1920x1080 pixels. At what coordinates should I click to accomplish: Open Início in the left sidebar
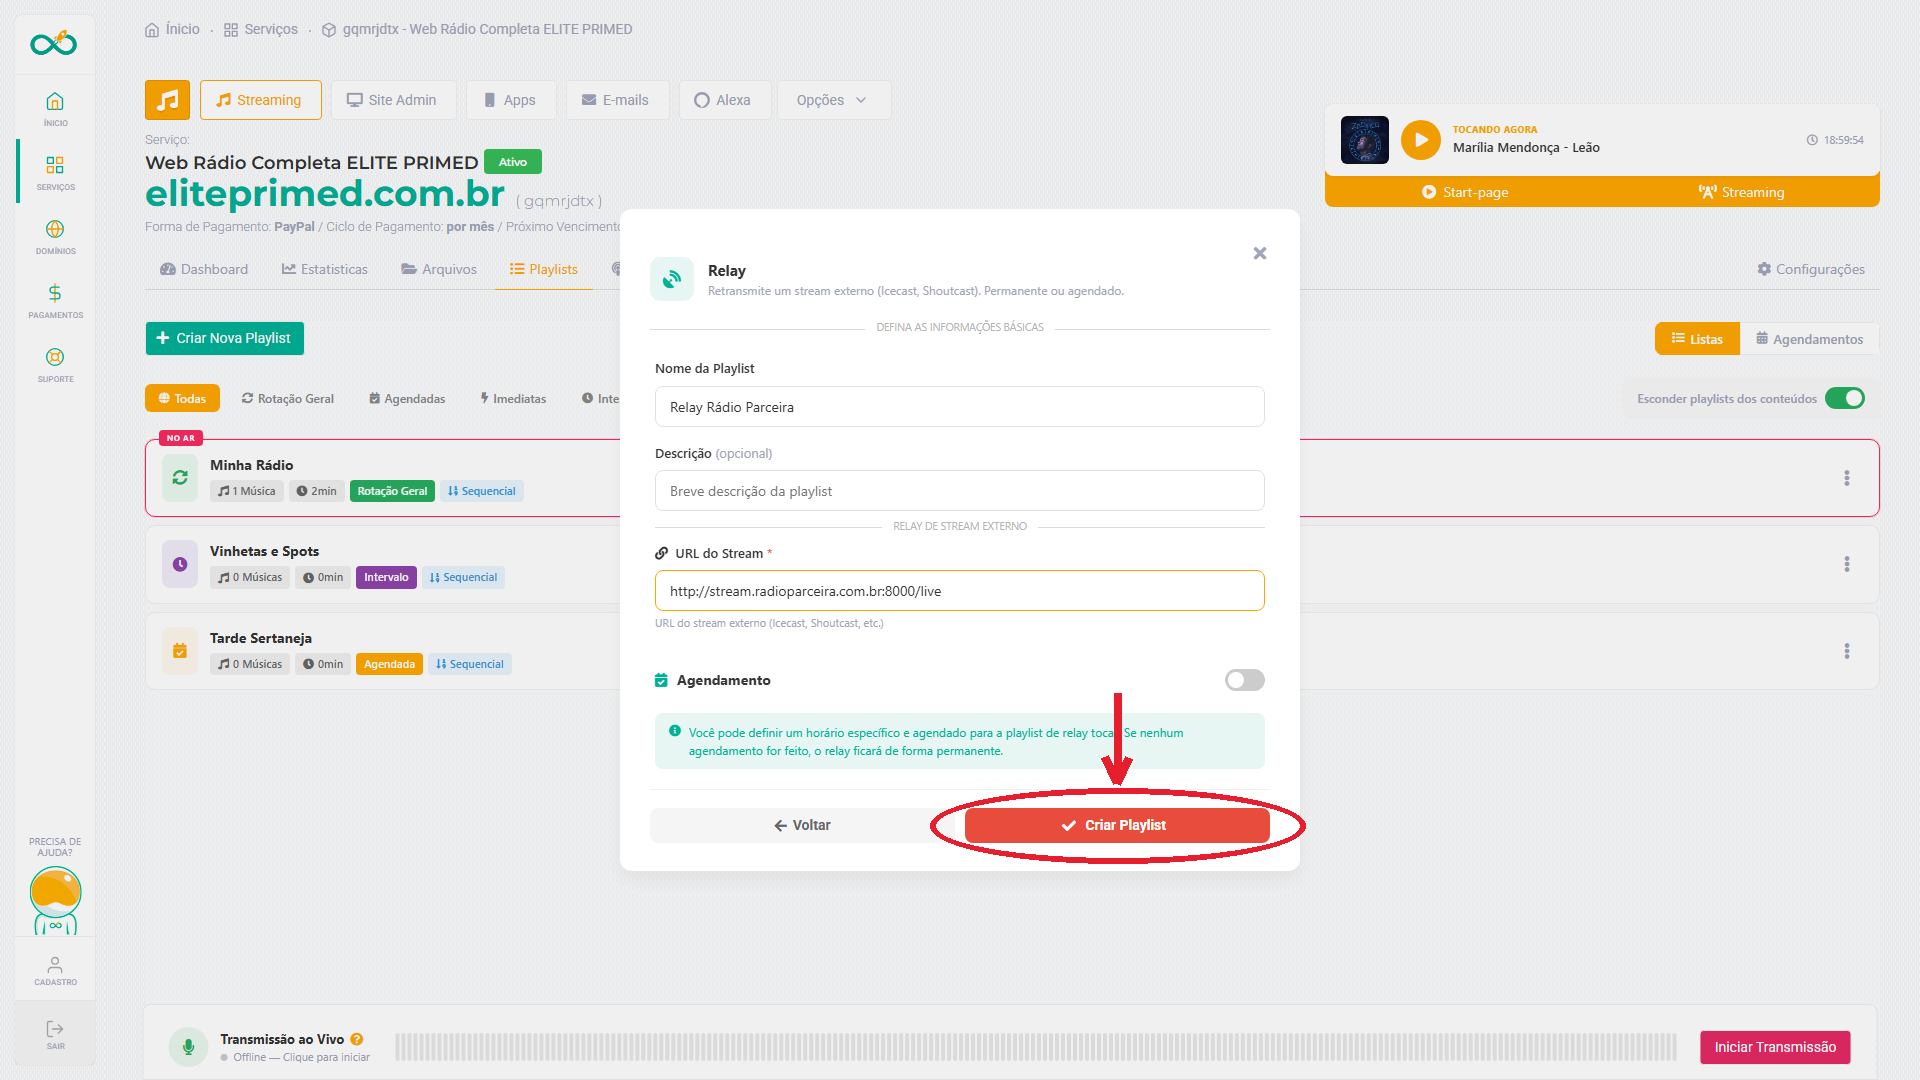[55, 109]
